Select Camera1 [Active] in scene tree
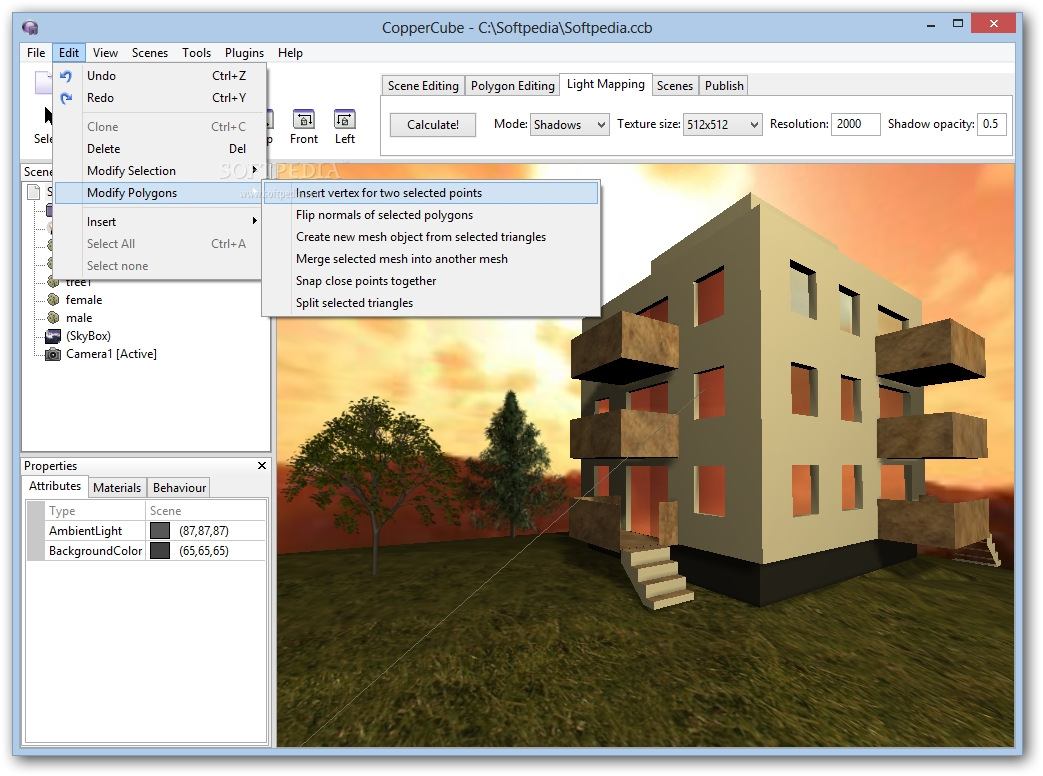This screenshot has height=776, width=1043. coord(111,354)
